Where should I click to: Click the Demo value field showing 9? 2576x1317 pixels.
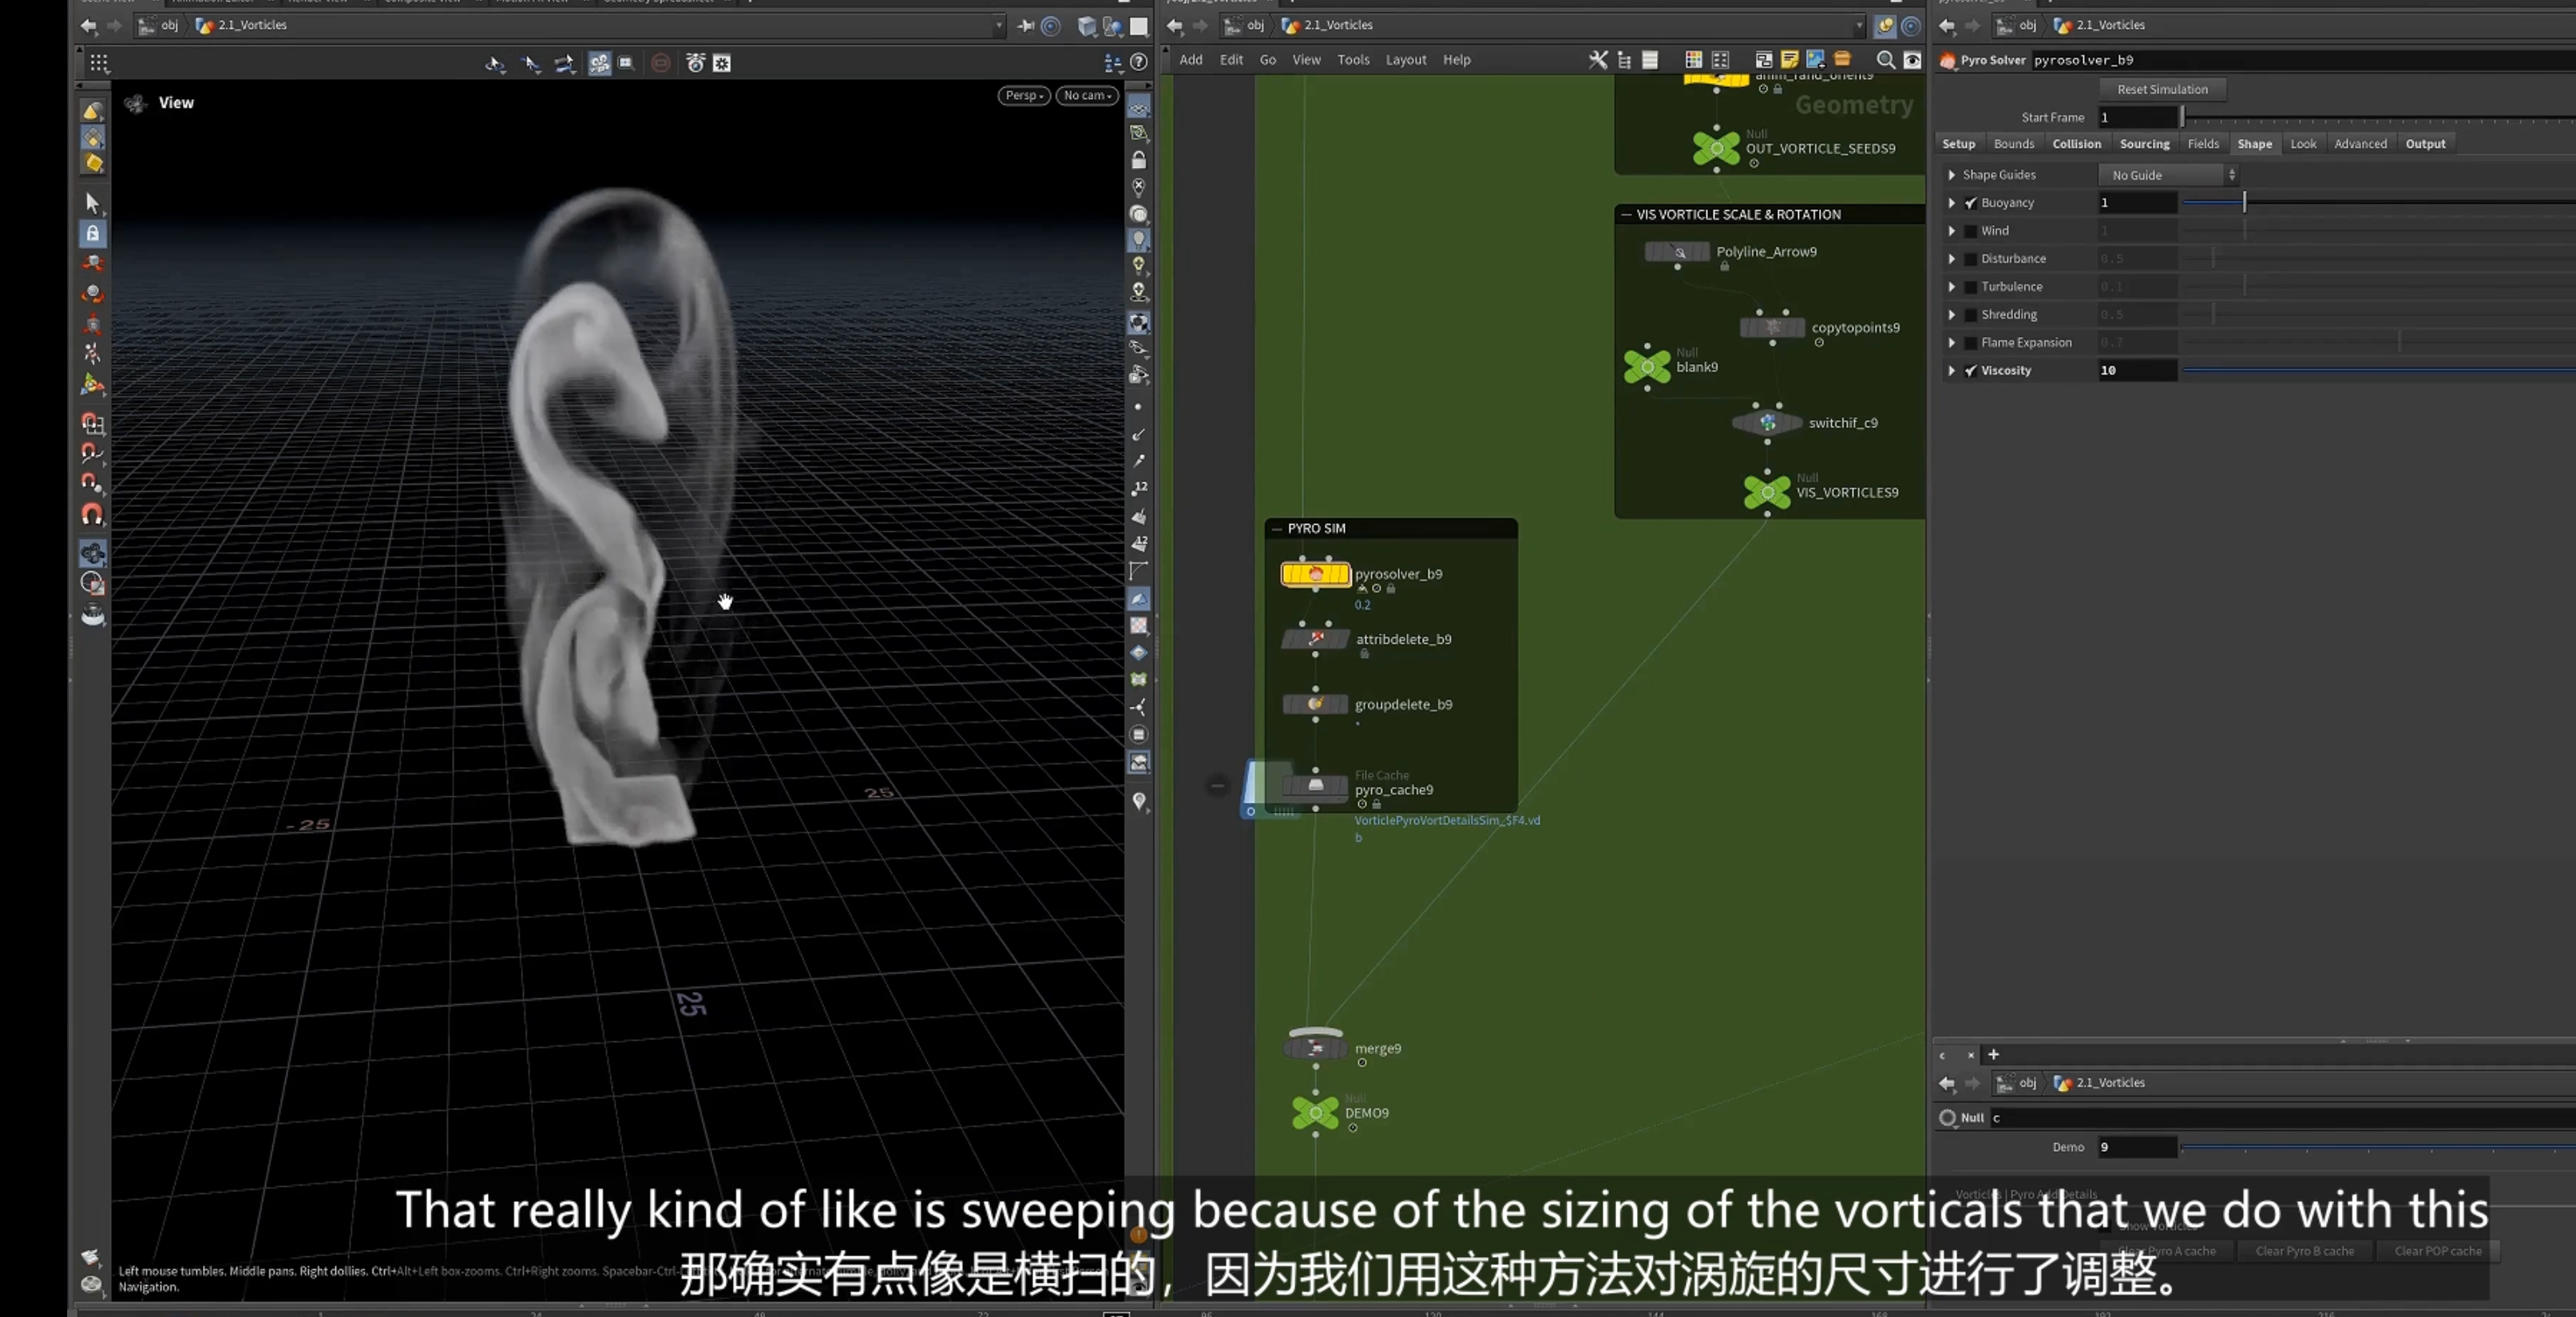pyautogui.click(x=2137, y=1147)
